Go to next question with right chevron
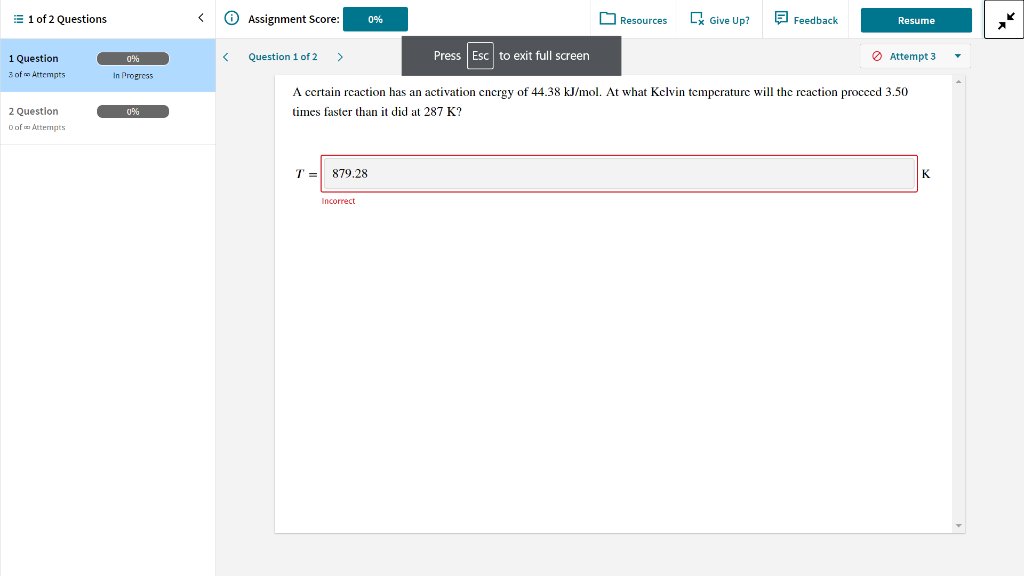 click(x=340, y=56)
